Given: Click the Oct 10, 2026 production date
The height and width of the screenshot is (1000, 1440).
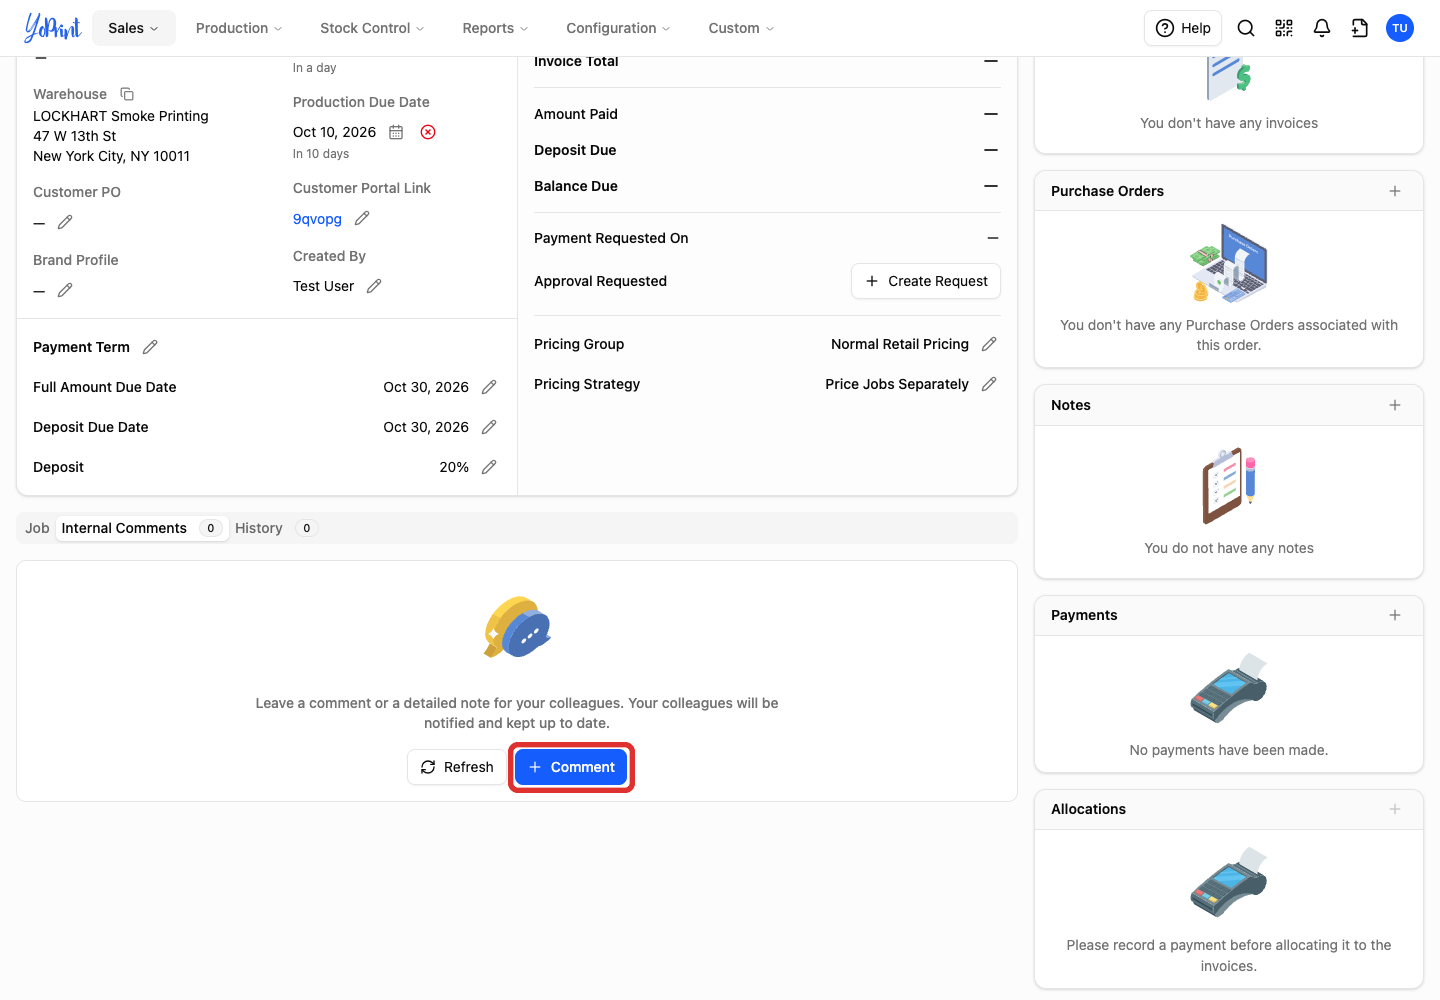Looking at the screenshot, I should (334, 132).
